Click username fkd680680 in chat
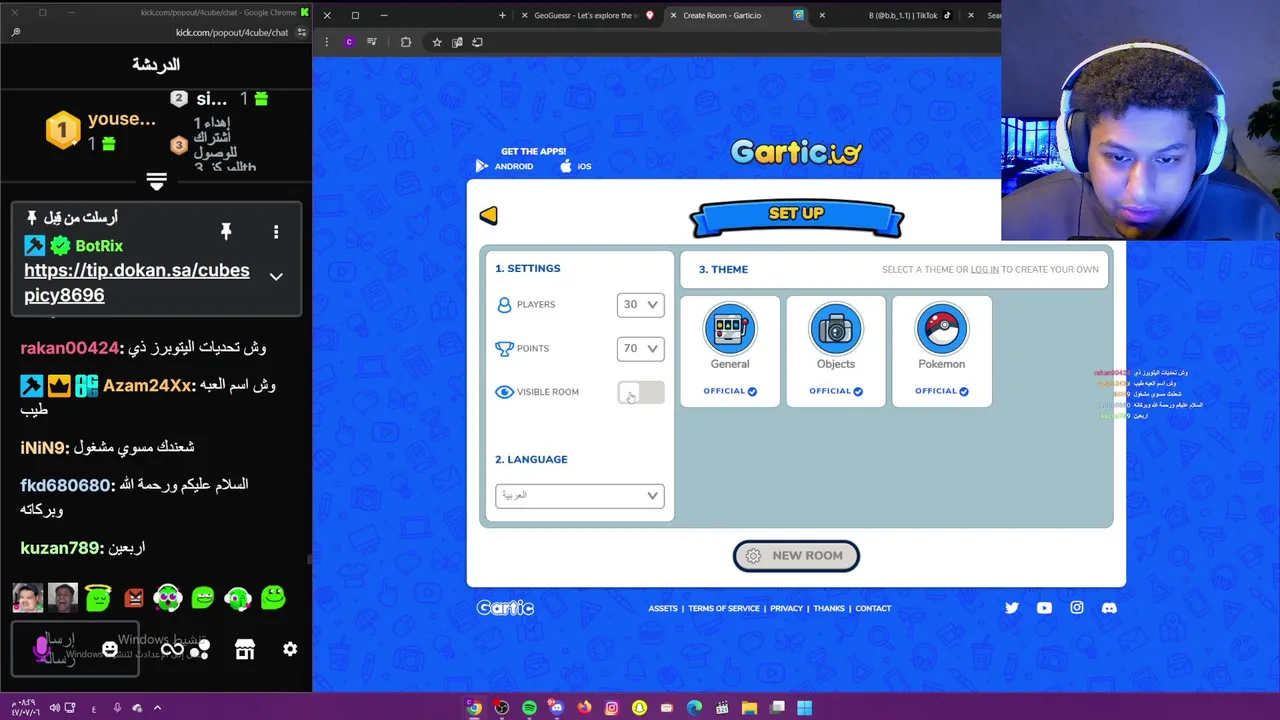1280x720 pixels. (x=66, y=485)
